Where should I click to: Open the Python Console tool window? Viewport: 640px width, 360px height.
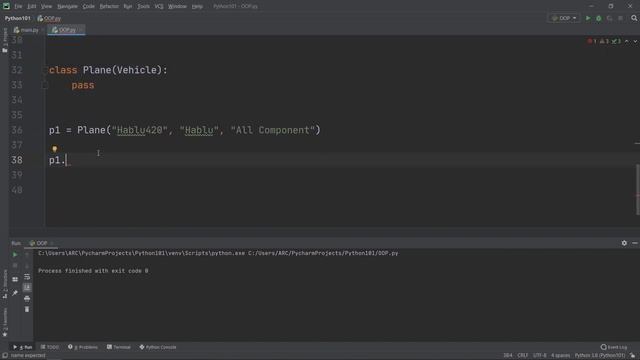158,347
